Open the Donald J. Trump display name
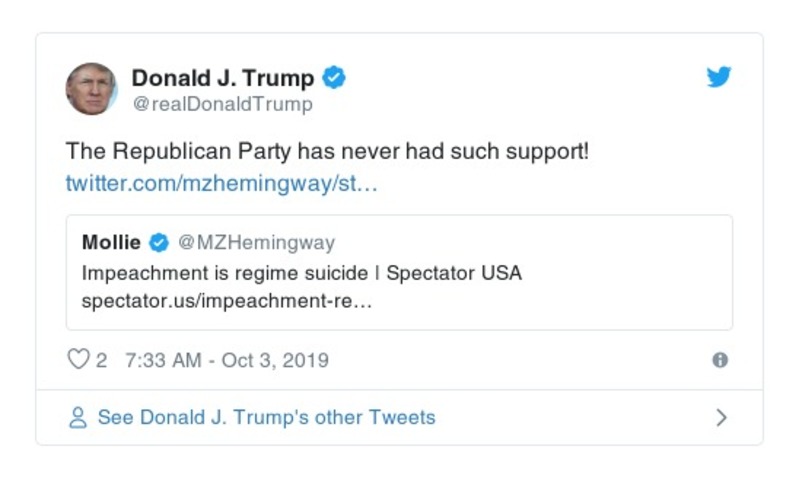Image resolution: width=799 pixels, height=478 pixels. tap(222, 77)
